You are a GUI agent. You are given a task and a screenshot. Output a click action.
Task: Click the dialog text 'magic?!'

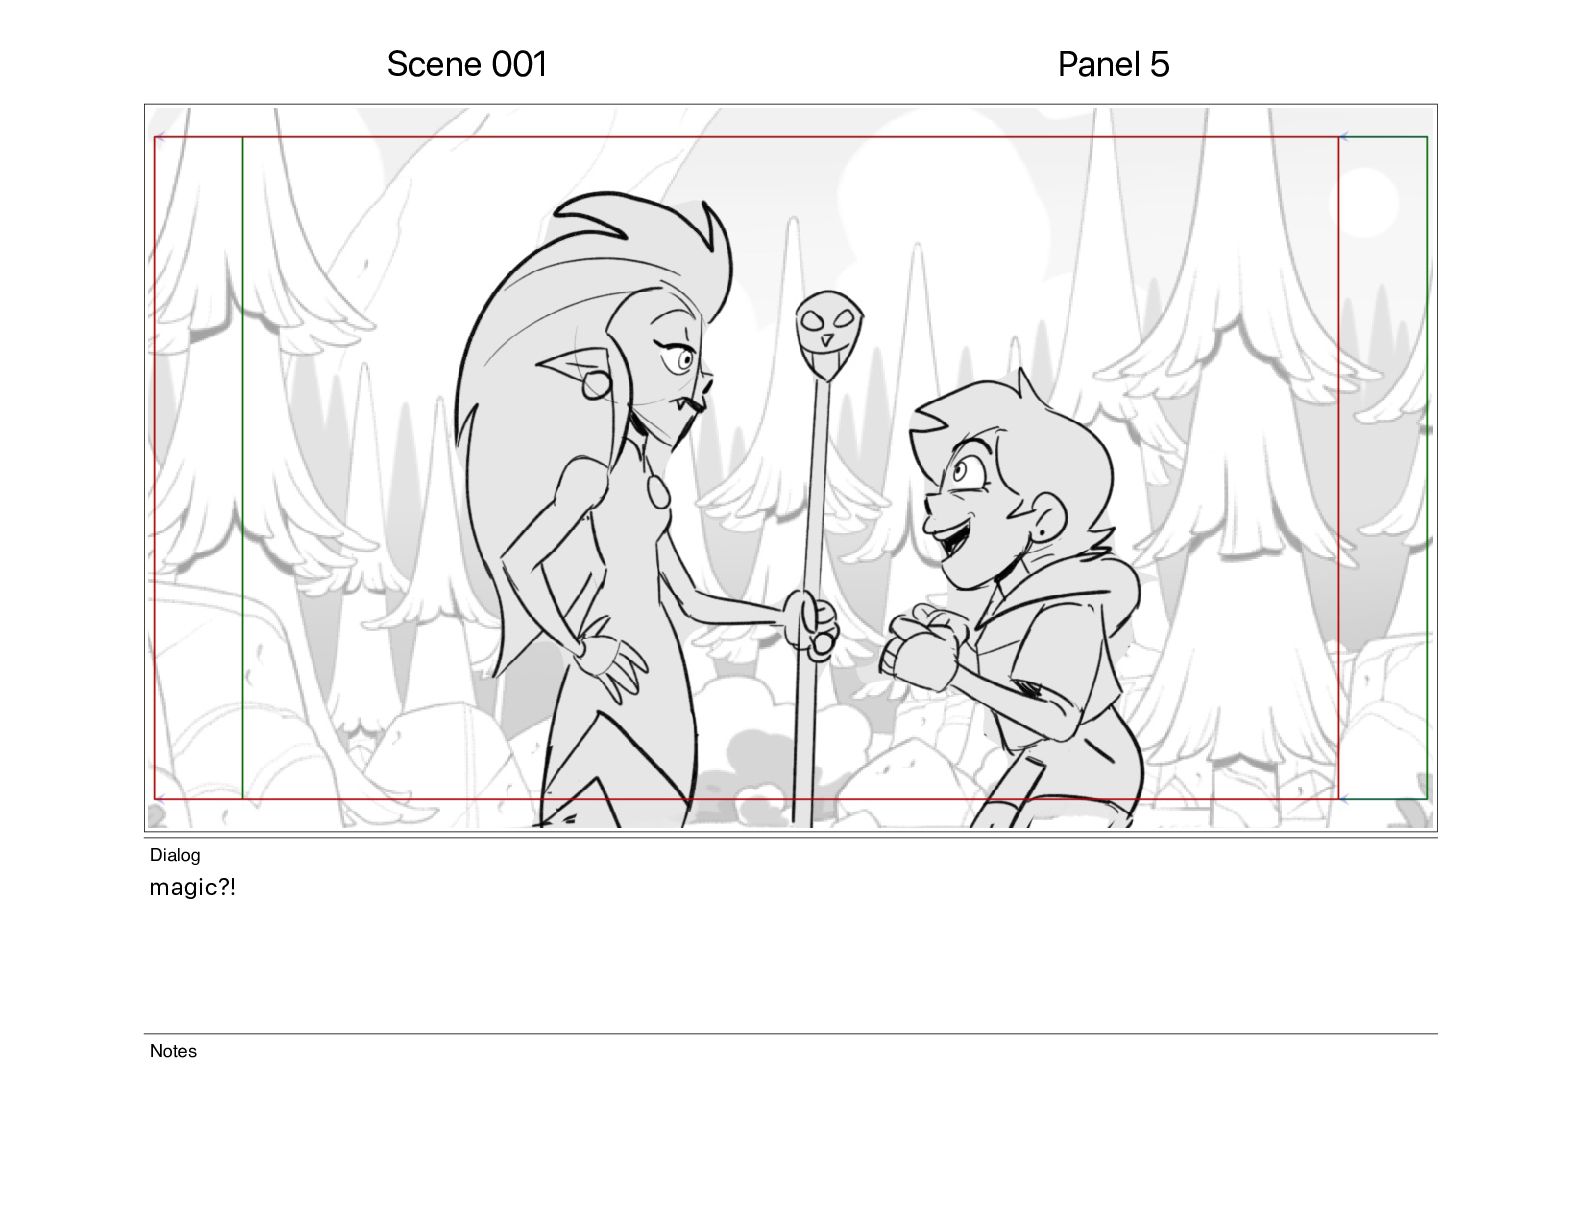point(193,887)
